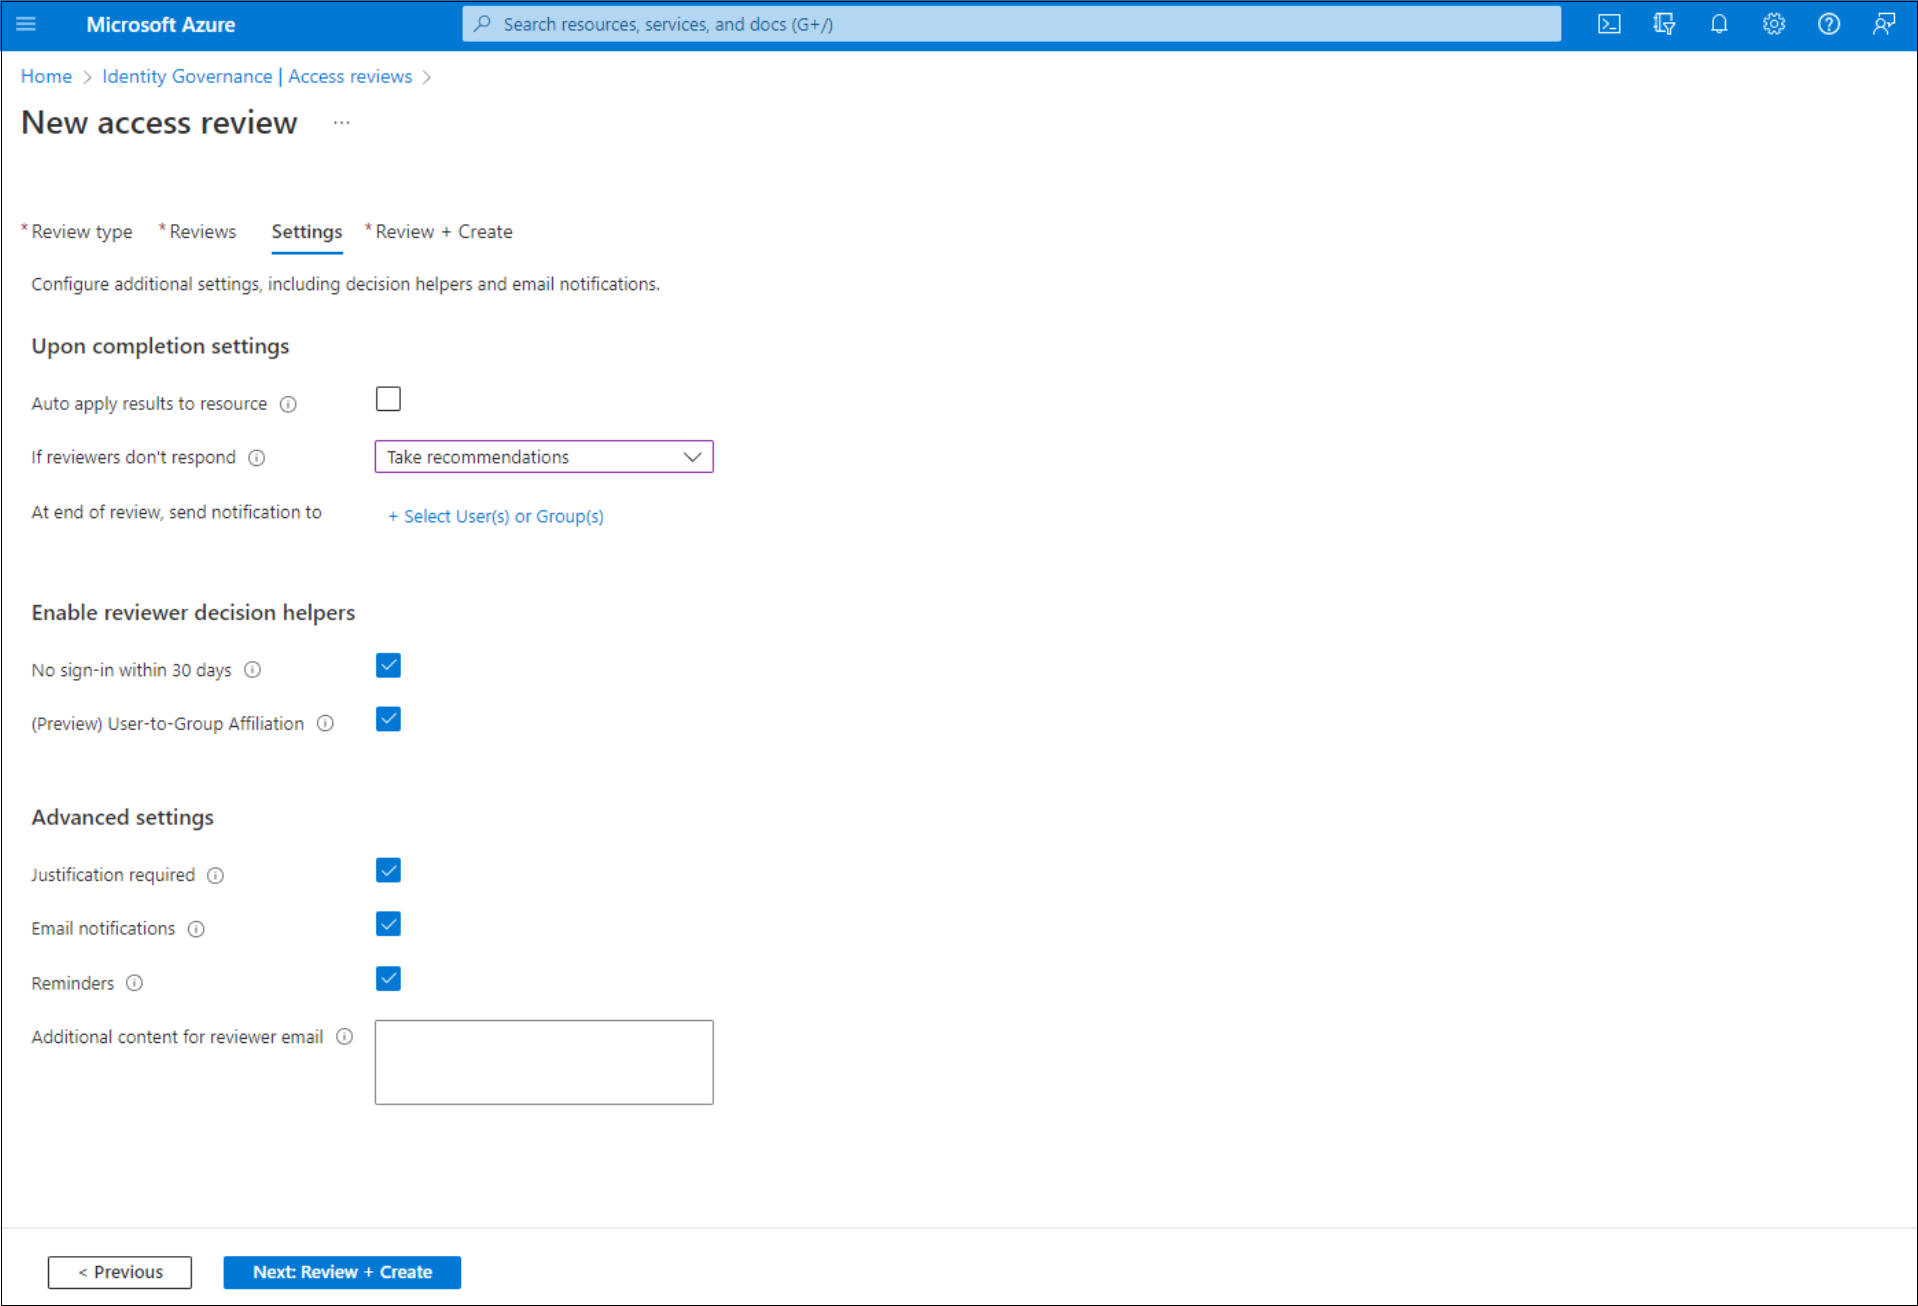Viewport: 1918px width, 1306px height.
Task: Open the portal hamburger menu
Action: 27,24
